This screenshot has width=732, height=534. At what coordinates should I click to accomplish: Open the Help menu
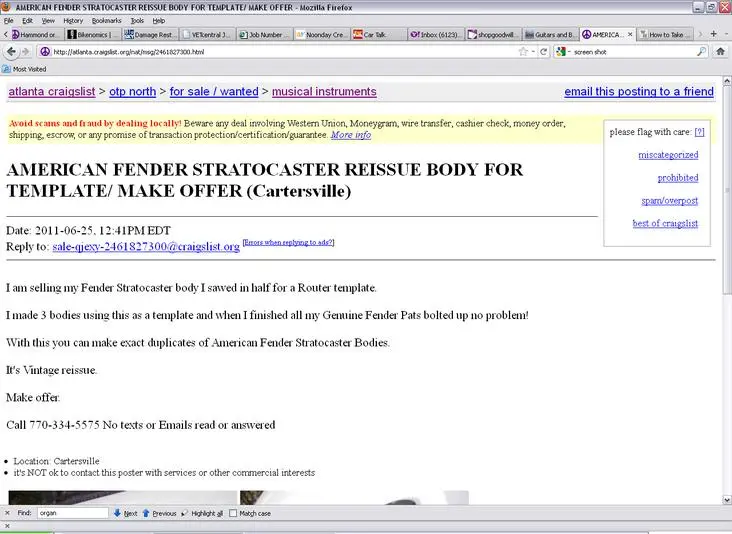pos(159,21)
